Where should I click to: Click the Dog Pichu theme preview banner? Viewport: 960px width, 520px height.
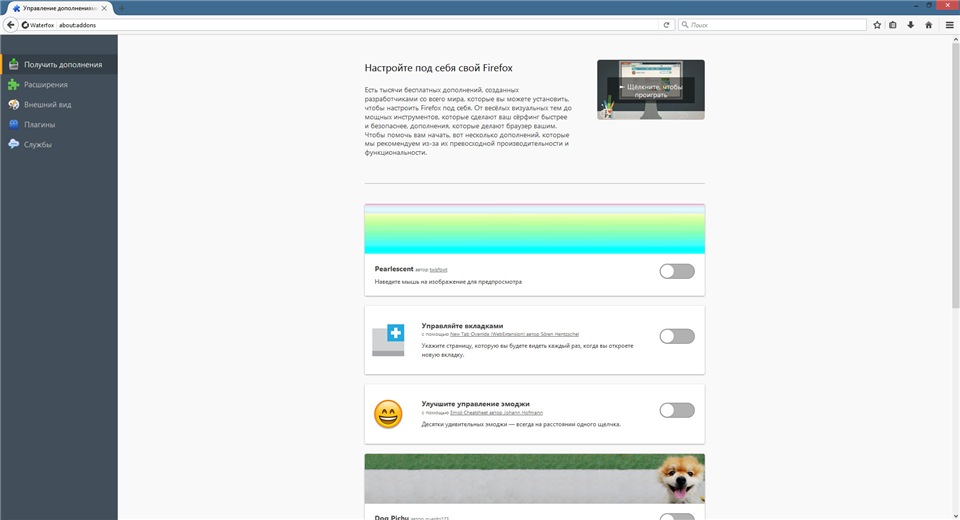pos(534,479)
